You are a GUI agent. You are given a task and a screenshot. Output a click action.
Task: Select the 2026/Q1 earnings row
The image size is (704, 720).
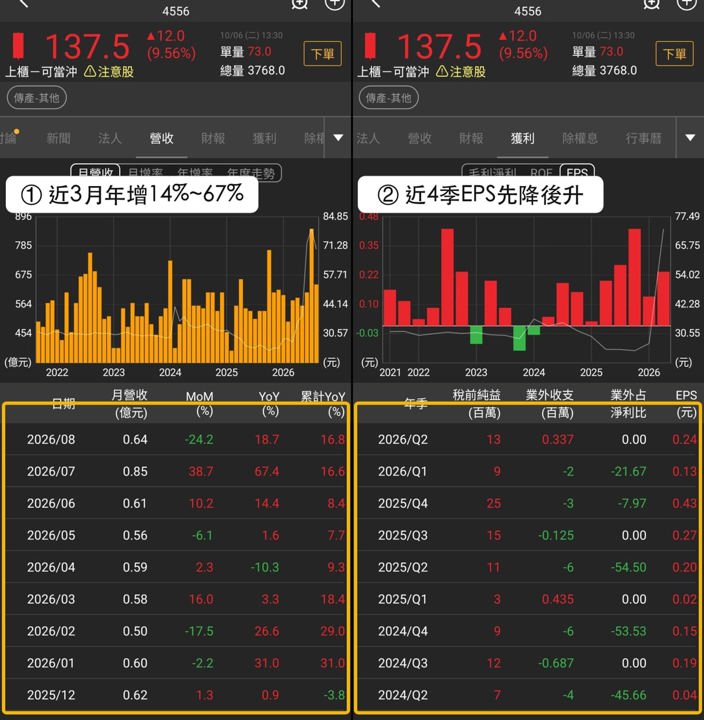[528, 471]
